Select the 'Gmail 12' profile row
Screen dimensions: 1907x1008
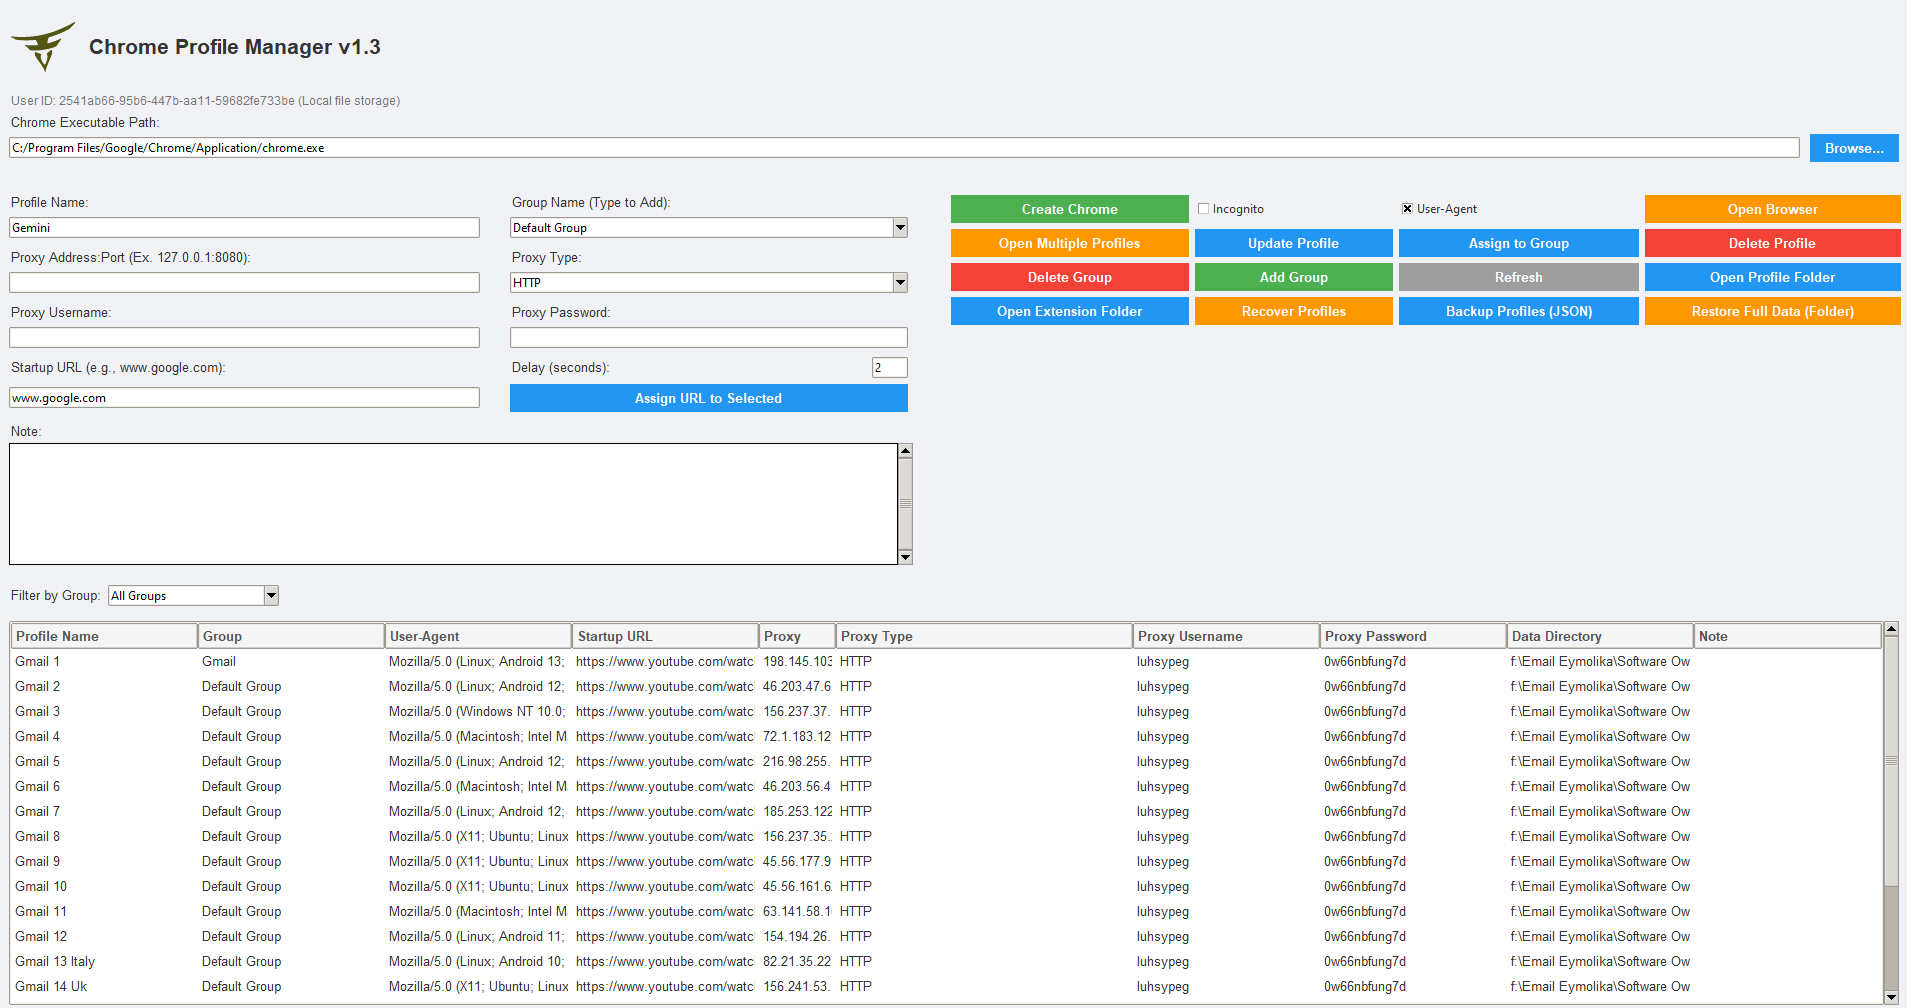(x=946, y=937)
